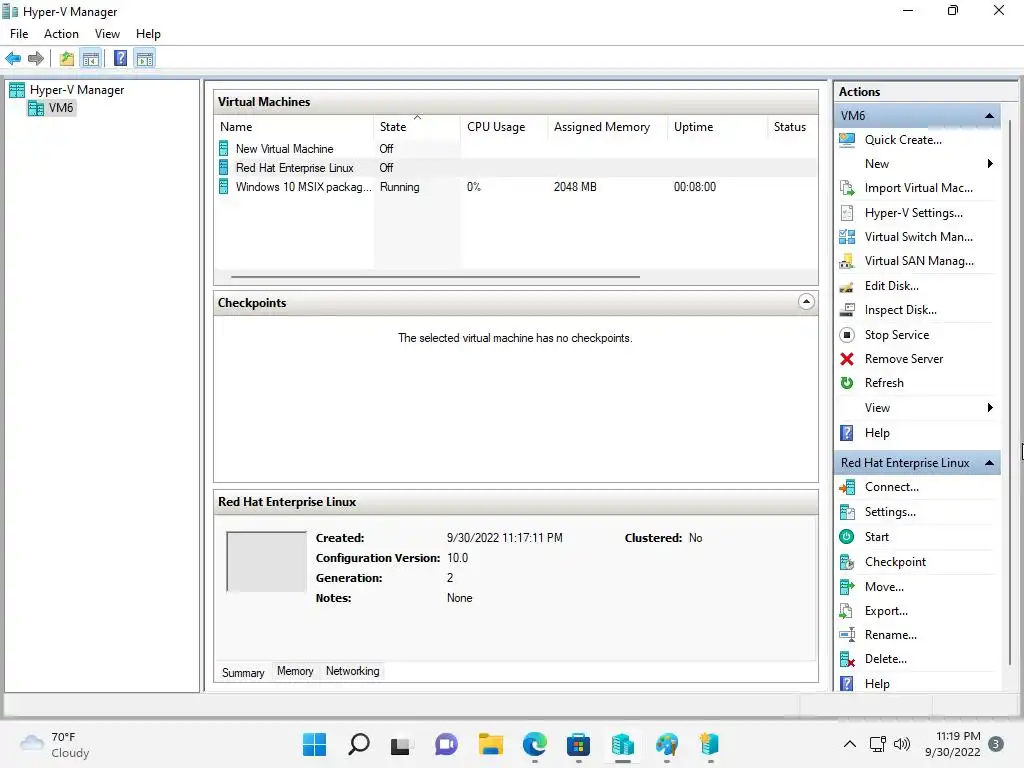Collapse Red Hat Enterprise Linux actions section
1024x768 pixels.
[989, 463]
